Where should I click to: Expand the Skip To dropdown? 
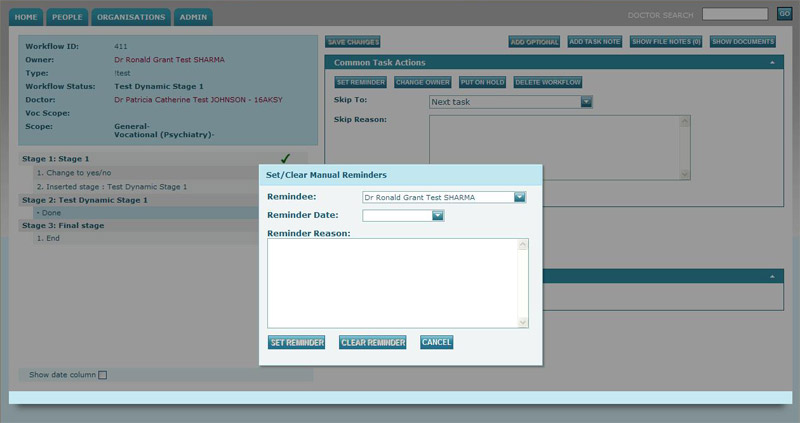[x=587, y=102]
